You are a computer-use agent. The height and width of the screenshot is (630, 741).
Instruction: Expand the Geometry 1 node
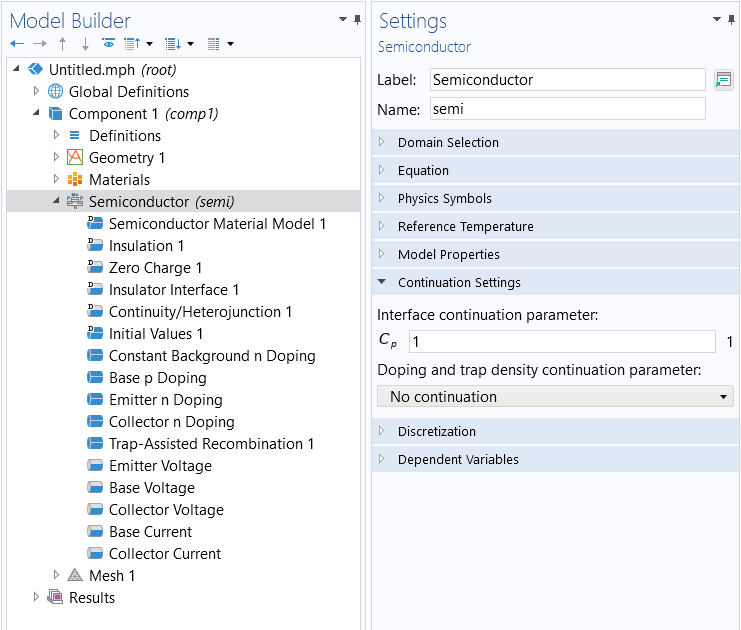[57, 158]
